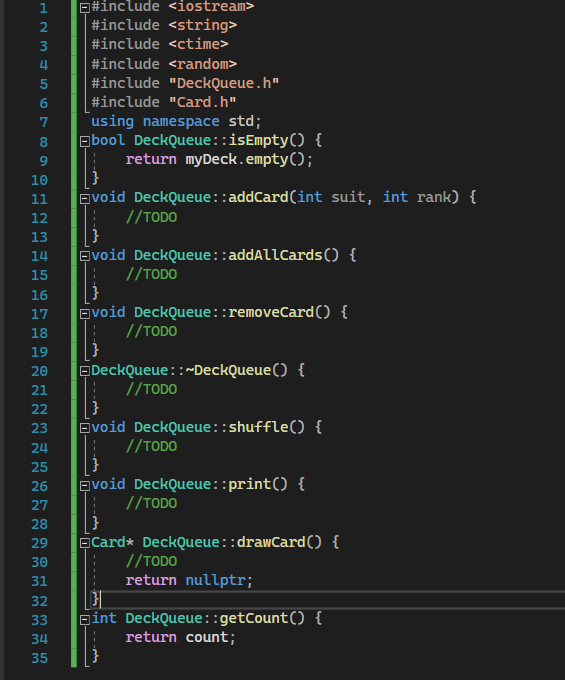Click the getCount function name

click(x=254, y=619)
